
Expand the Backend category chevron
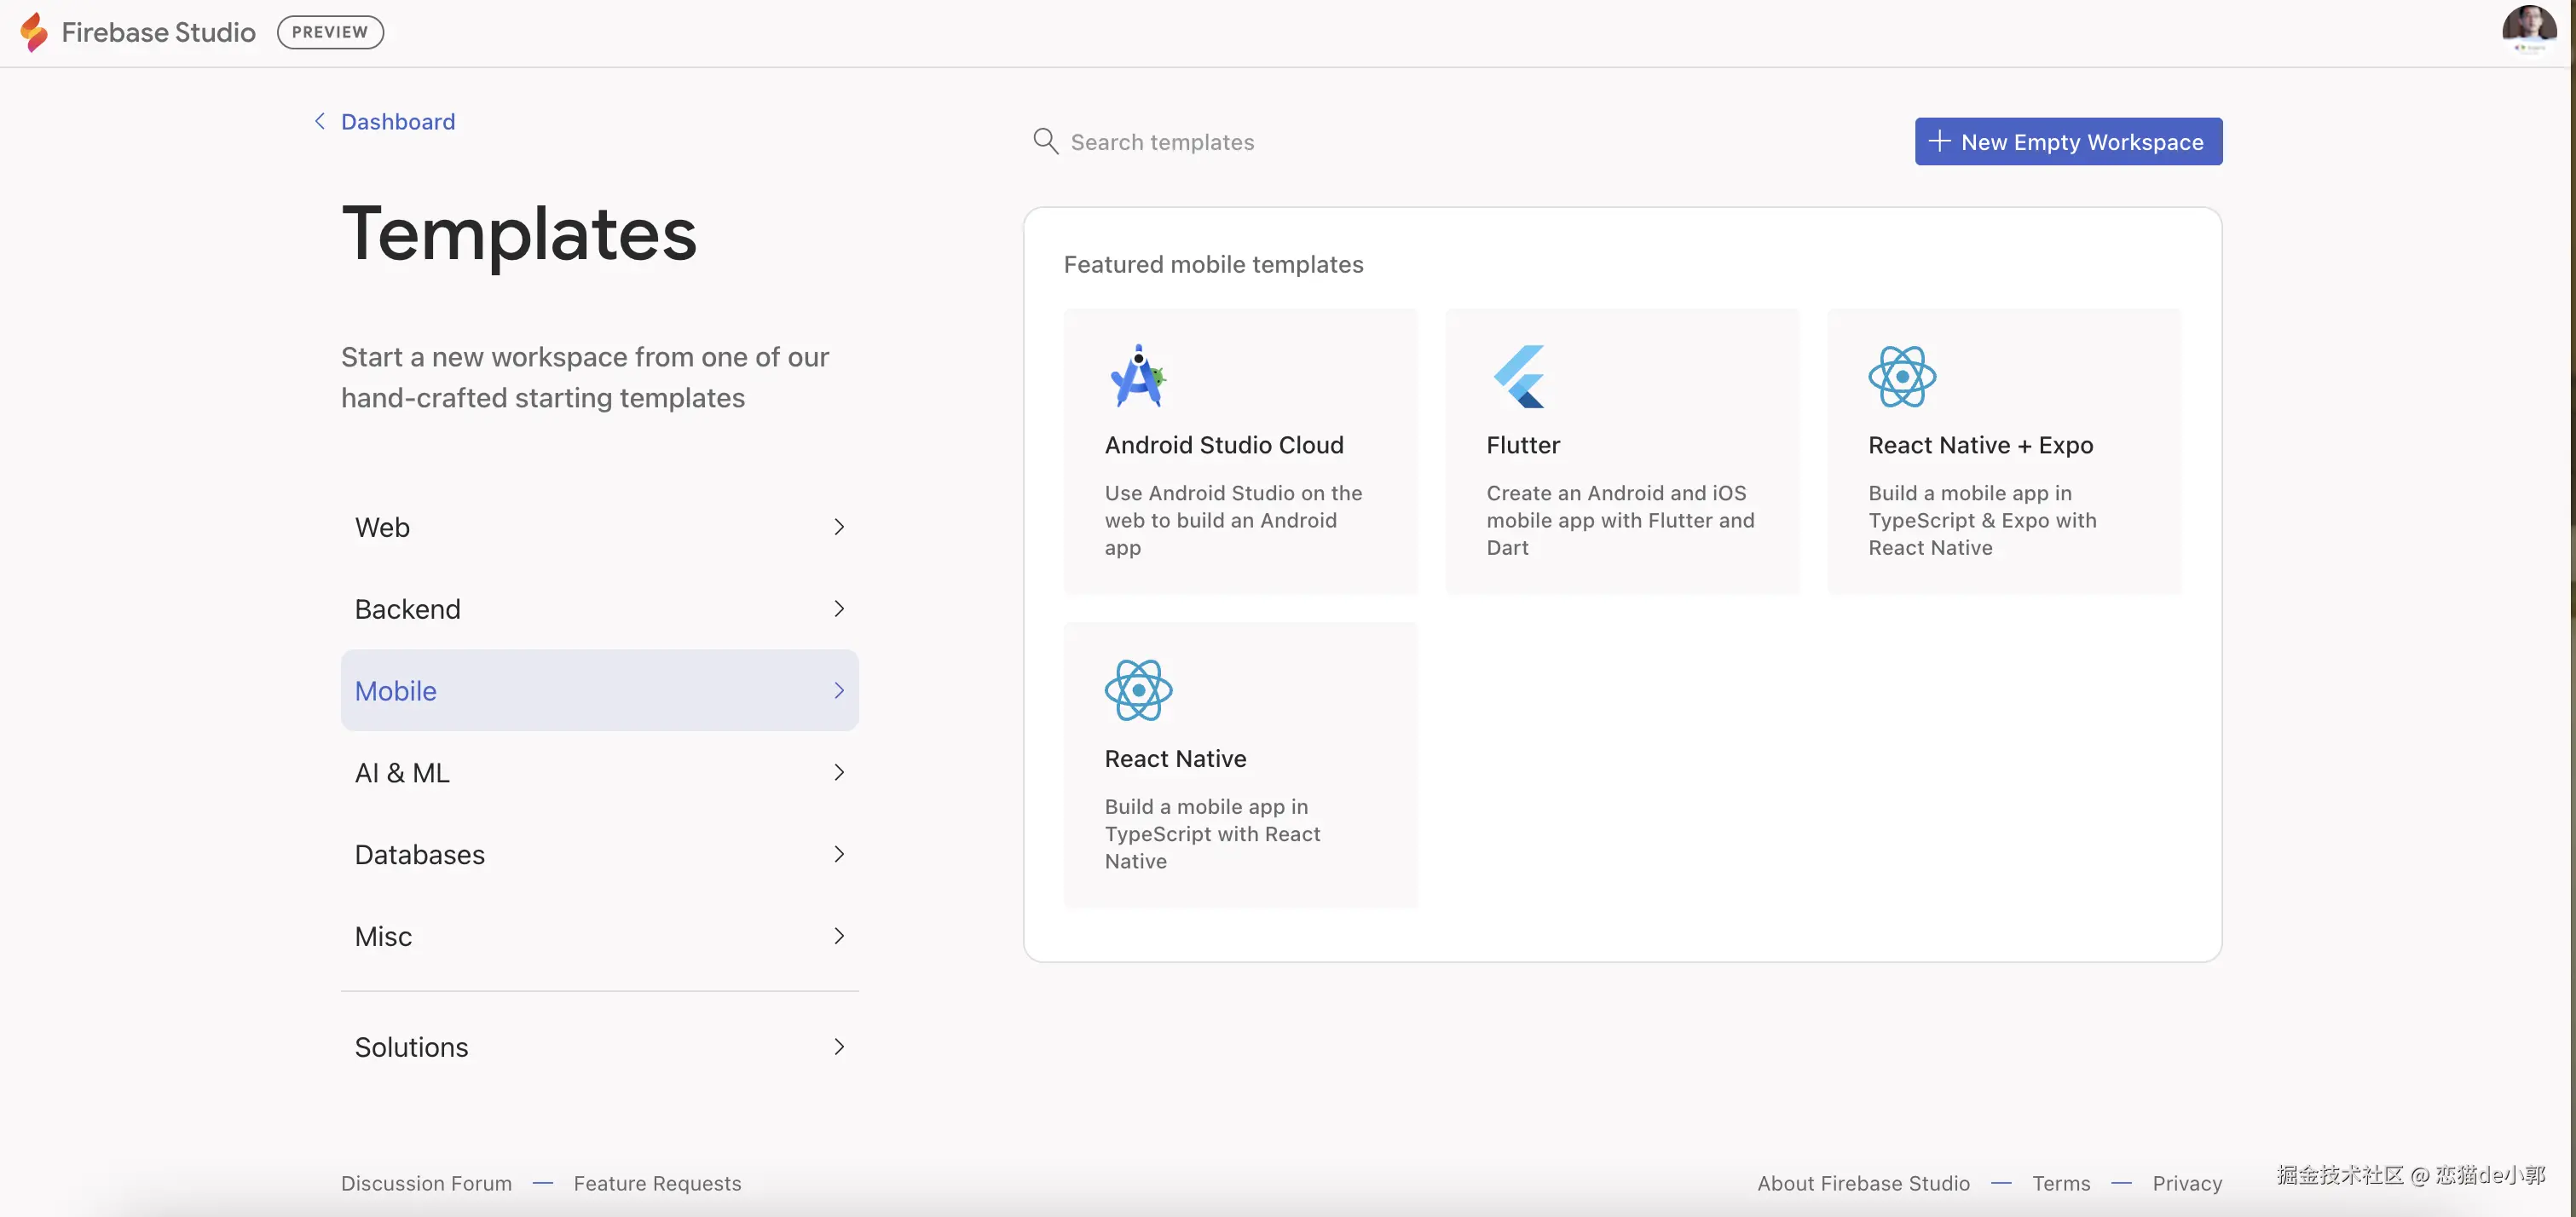pos(839,609)
